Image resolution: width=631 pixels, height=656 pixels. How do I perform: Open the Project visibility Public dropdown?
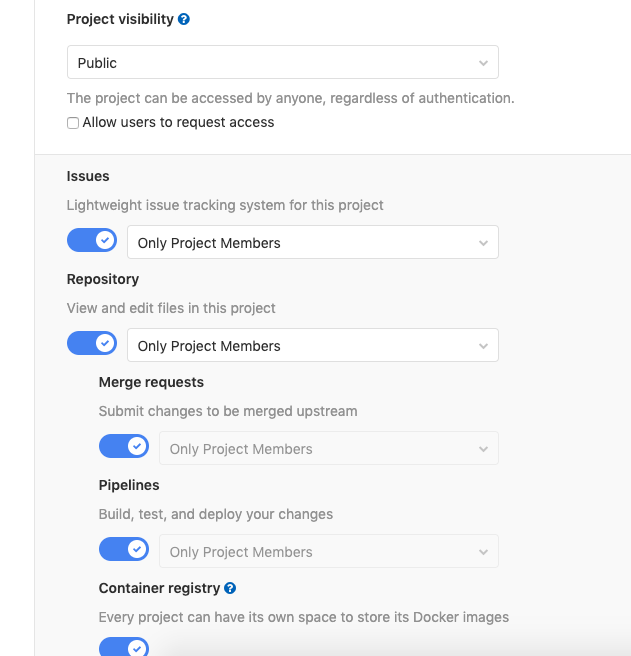(282, 63)
